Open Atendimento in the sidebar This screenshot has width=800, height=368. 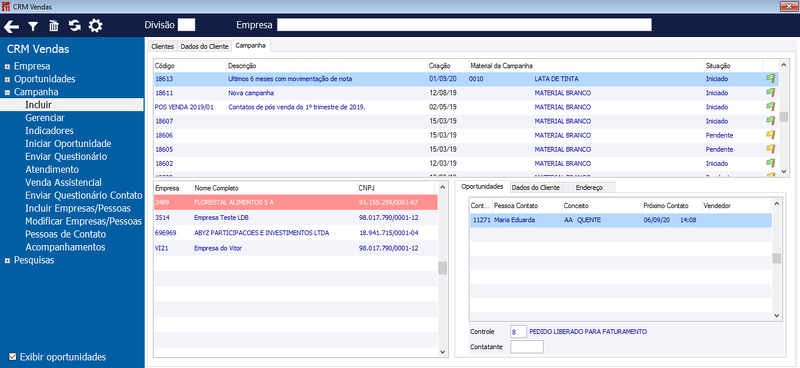click(x=52, y=169)
